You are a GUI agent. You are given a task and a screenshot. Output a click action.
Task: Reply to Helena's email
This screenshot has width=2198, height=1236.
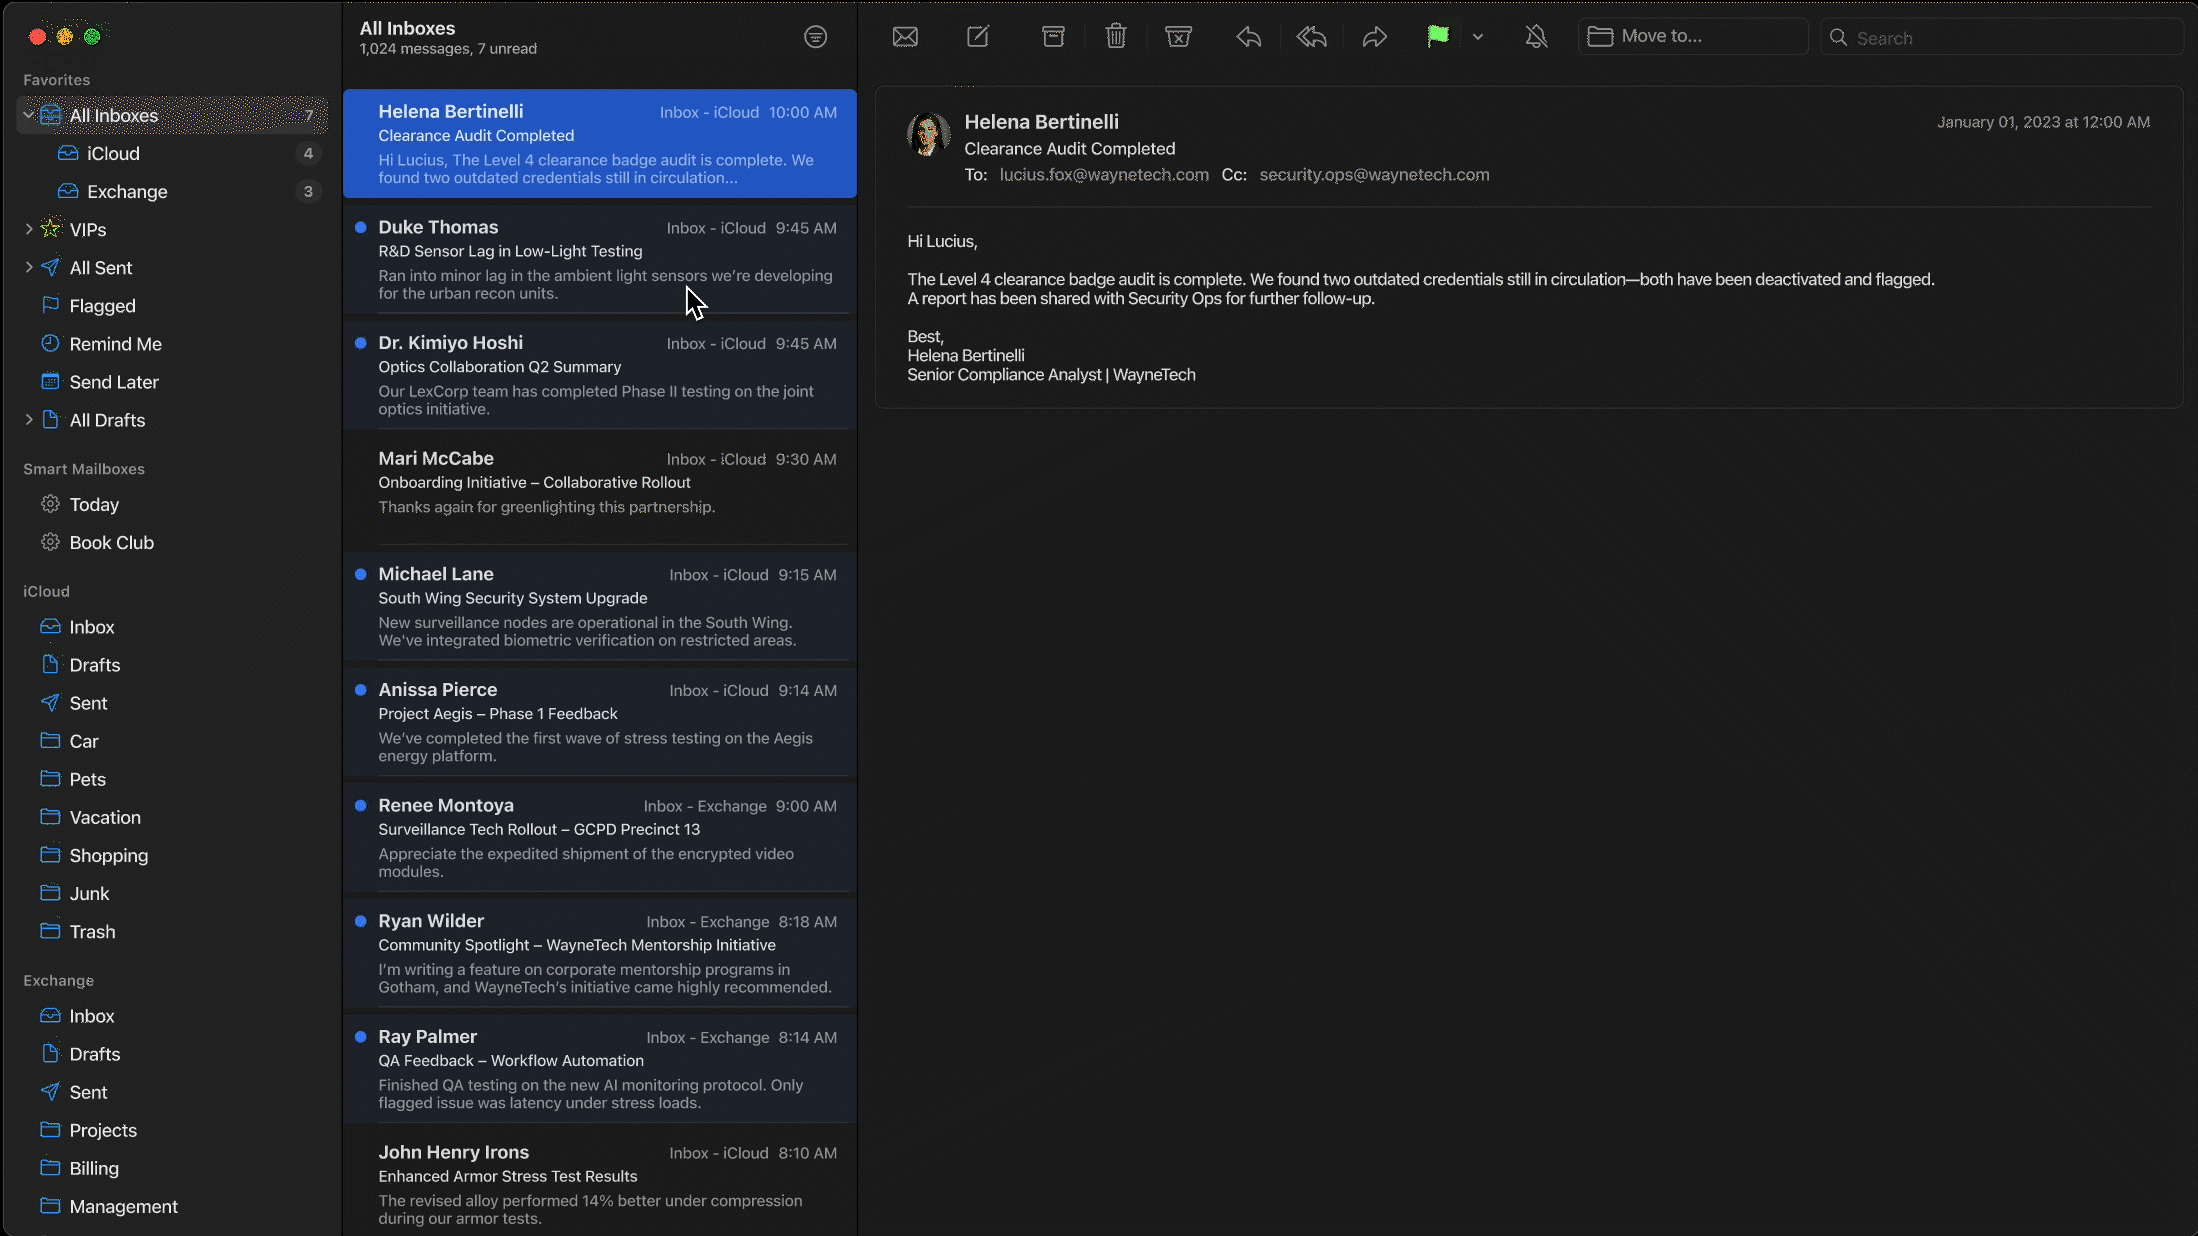1248,37
